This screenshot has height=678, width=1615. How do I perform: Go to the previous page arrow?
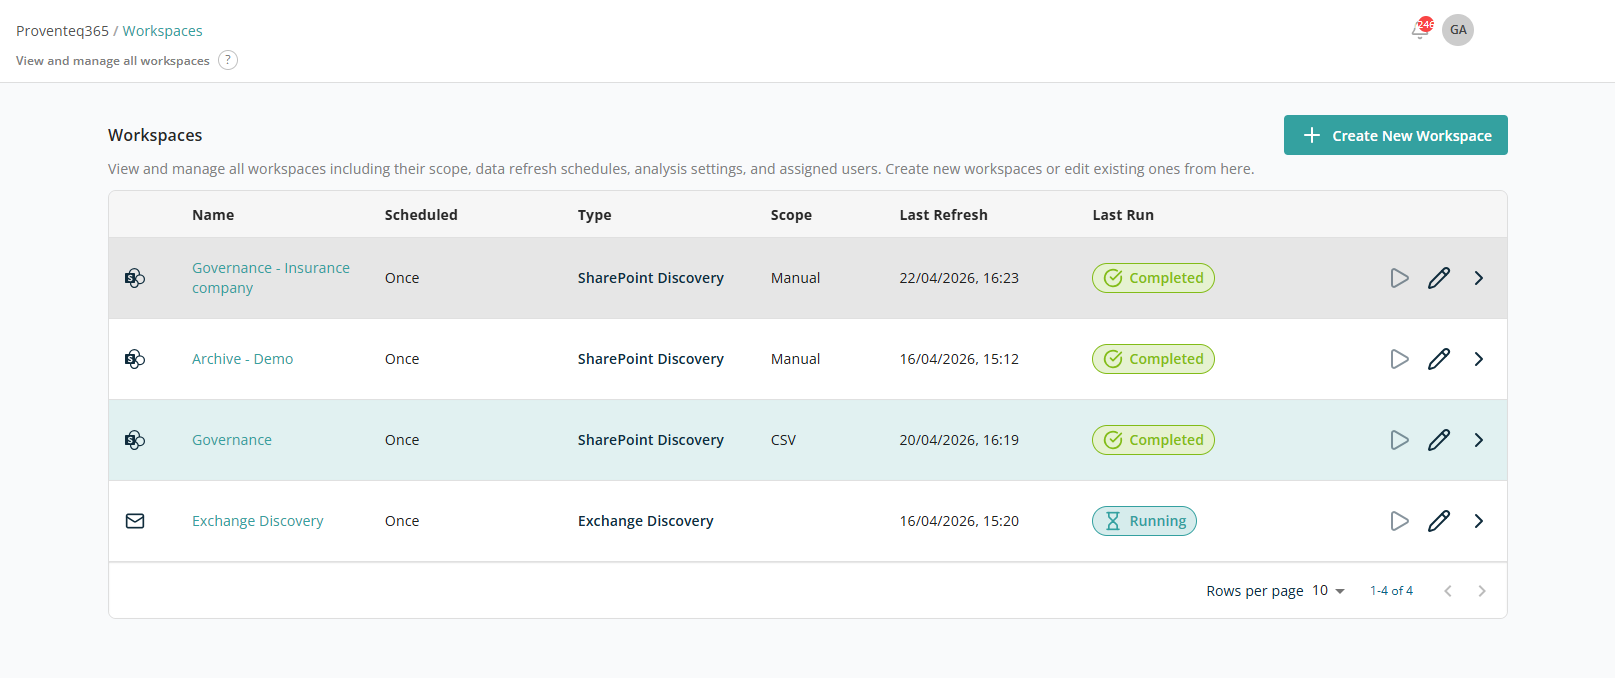[1447, 591]
